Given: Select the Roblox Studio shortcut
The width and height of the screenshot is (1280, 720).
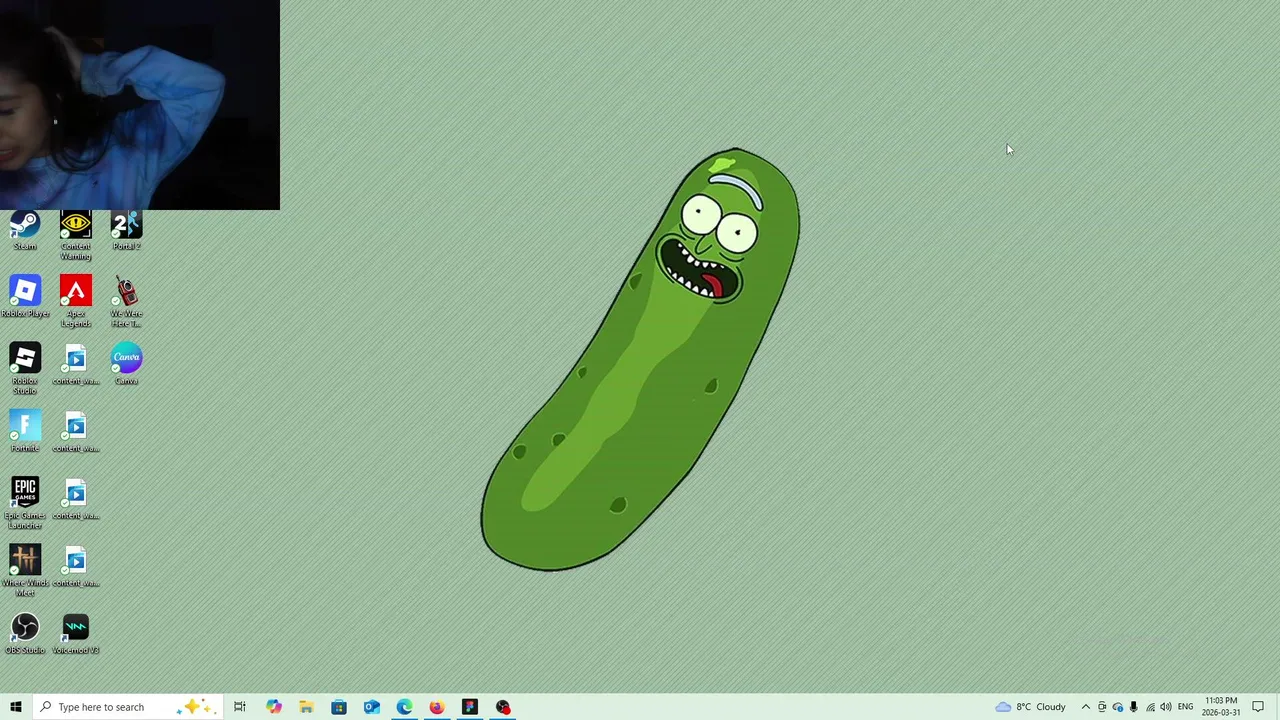Looking at the screenshot, I should point(25,369).
